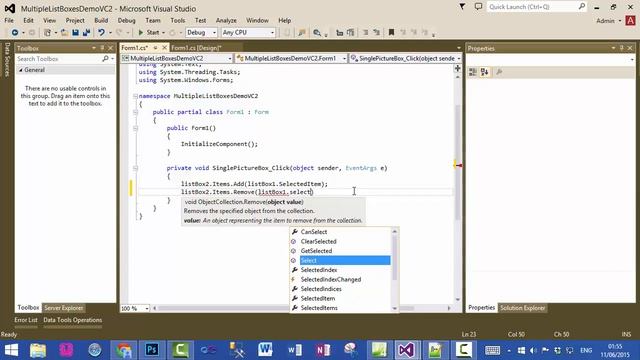This screenshot has width=640, height=360.
Task: Open the Data Sources side tab
Action: click(x=7, y=59)
